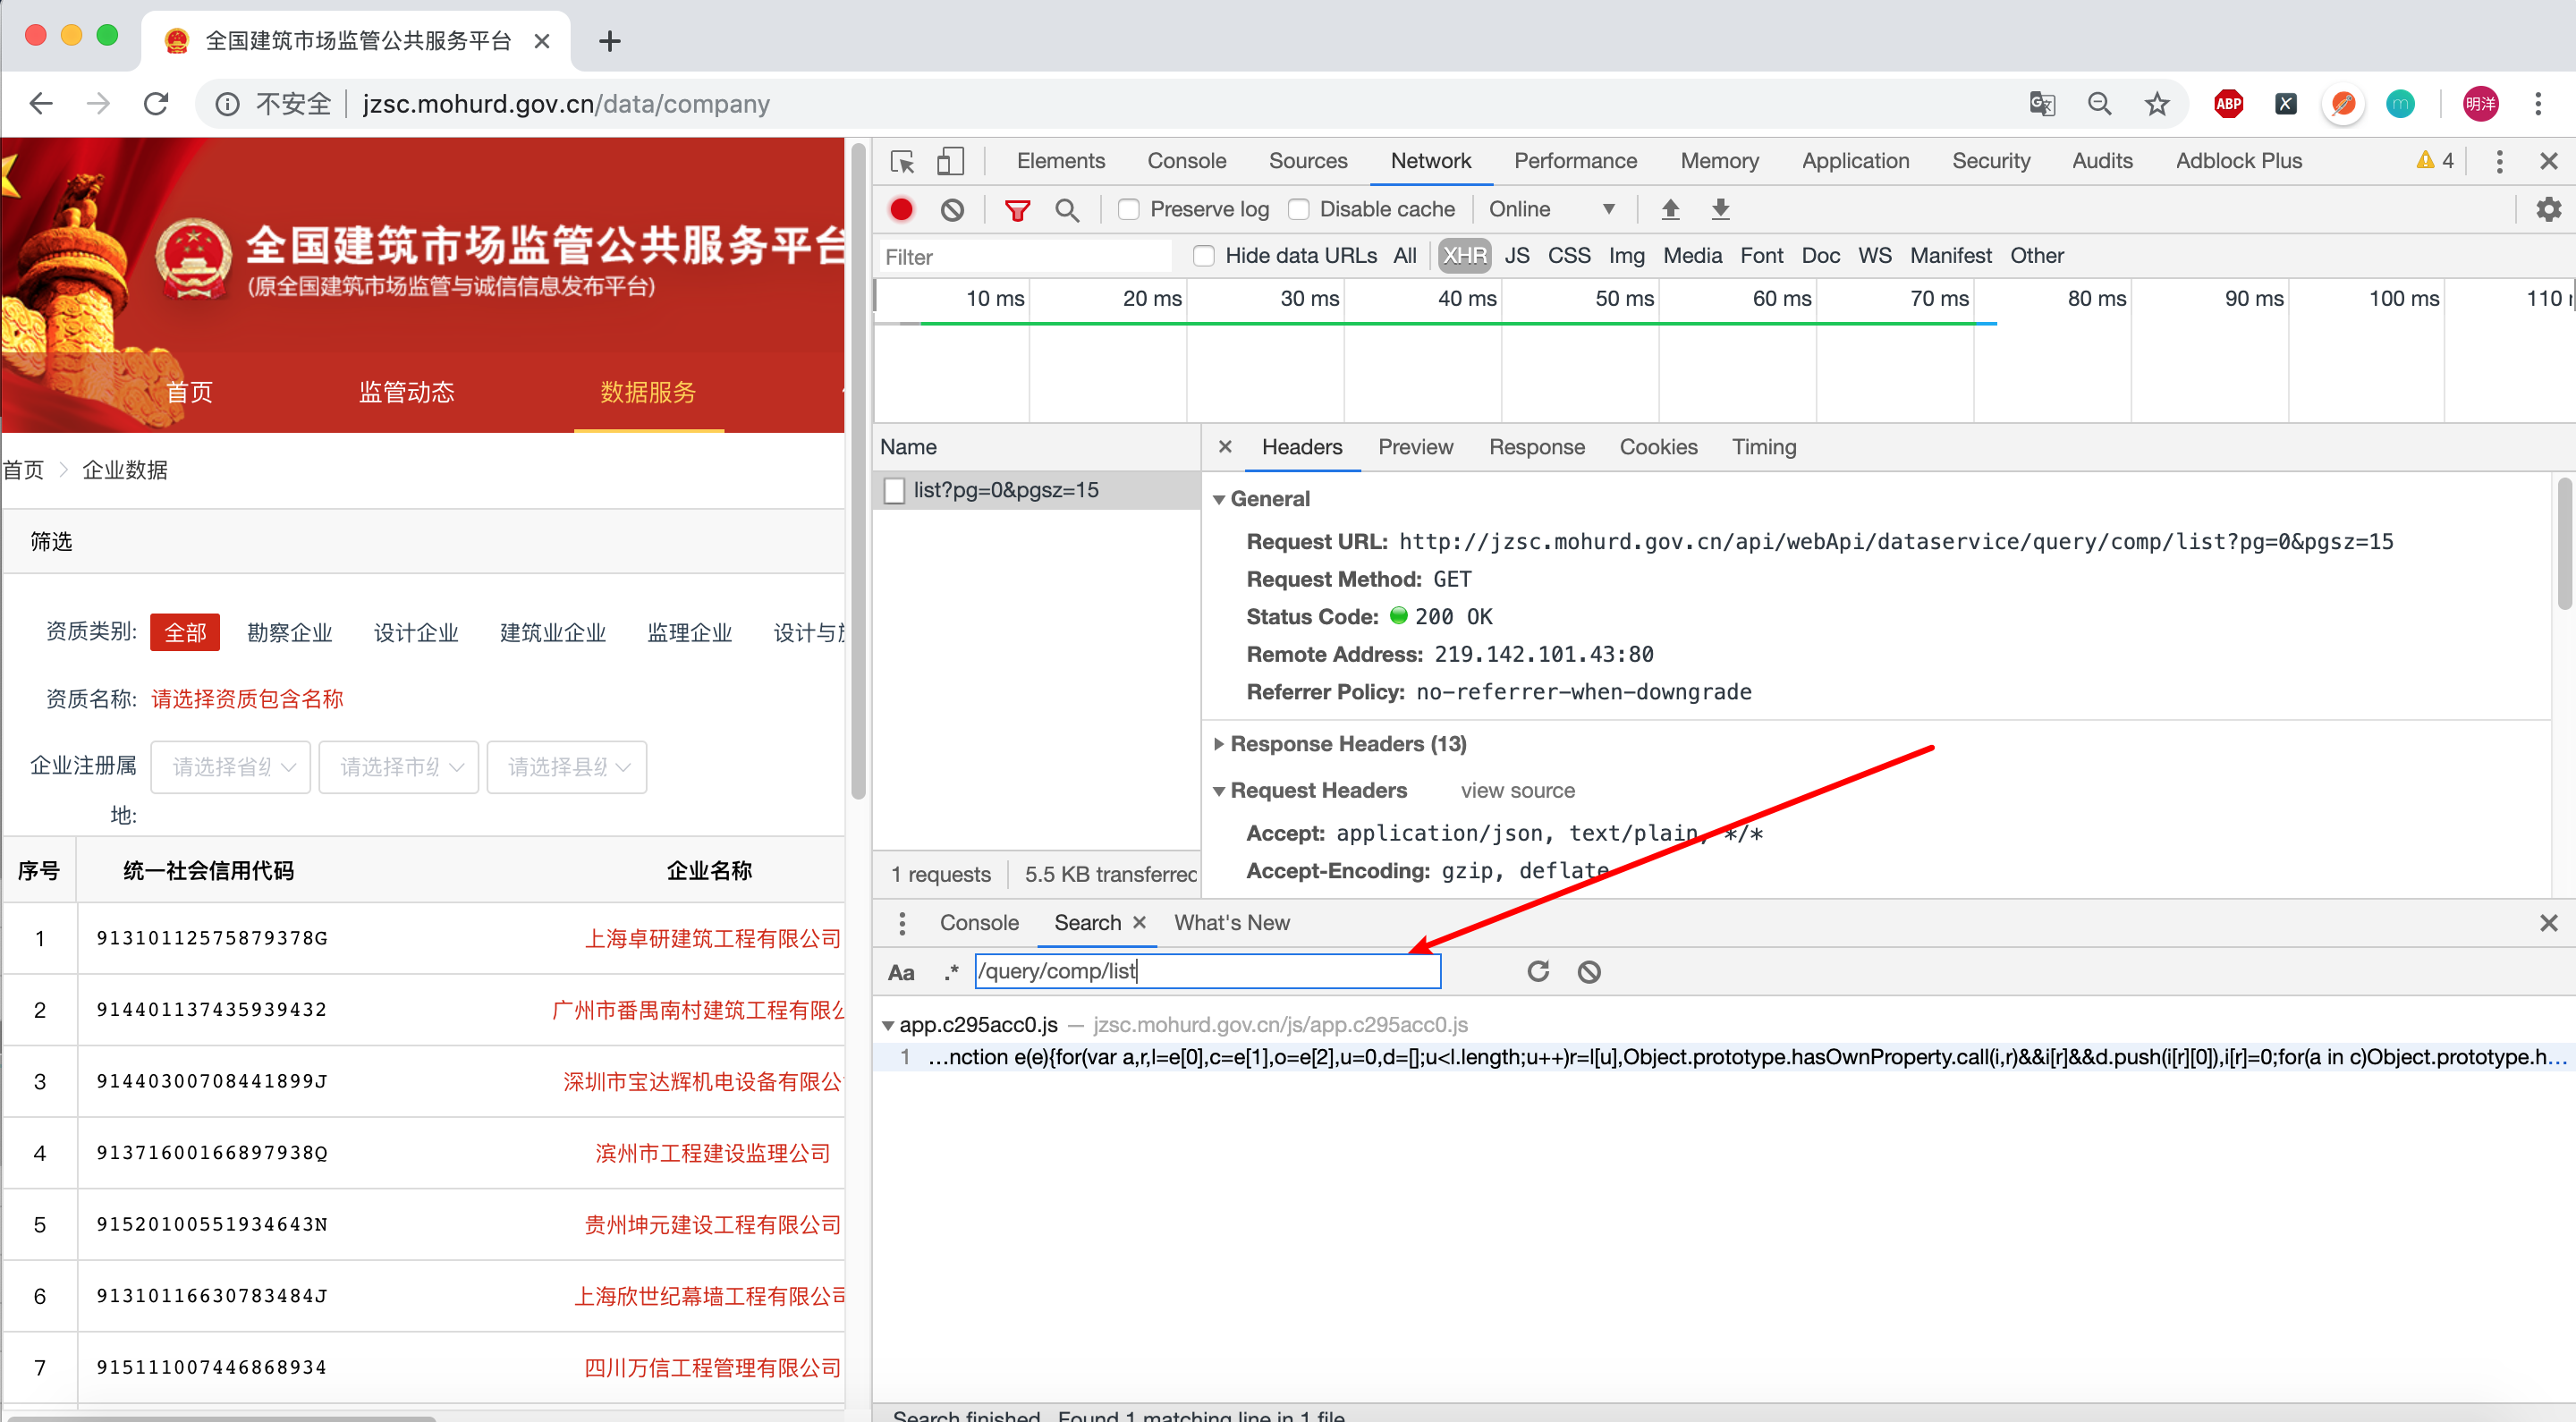
Task: Toggle device toolbar icon in DevTools
Action: (x=950, y=162)
